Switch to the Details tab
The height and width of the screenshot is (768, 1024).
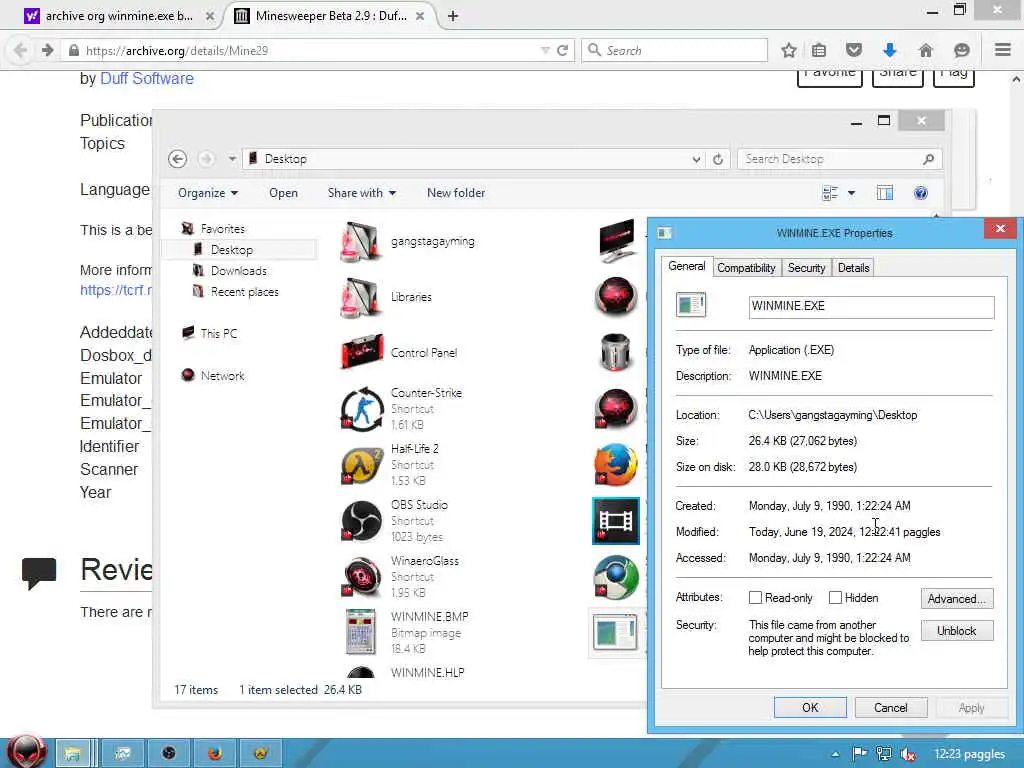pos(853,268)
